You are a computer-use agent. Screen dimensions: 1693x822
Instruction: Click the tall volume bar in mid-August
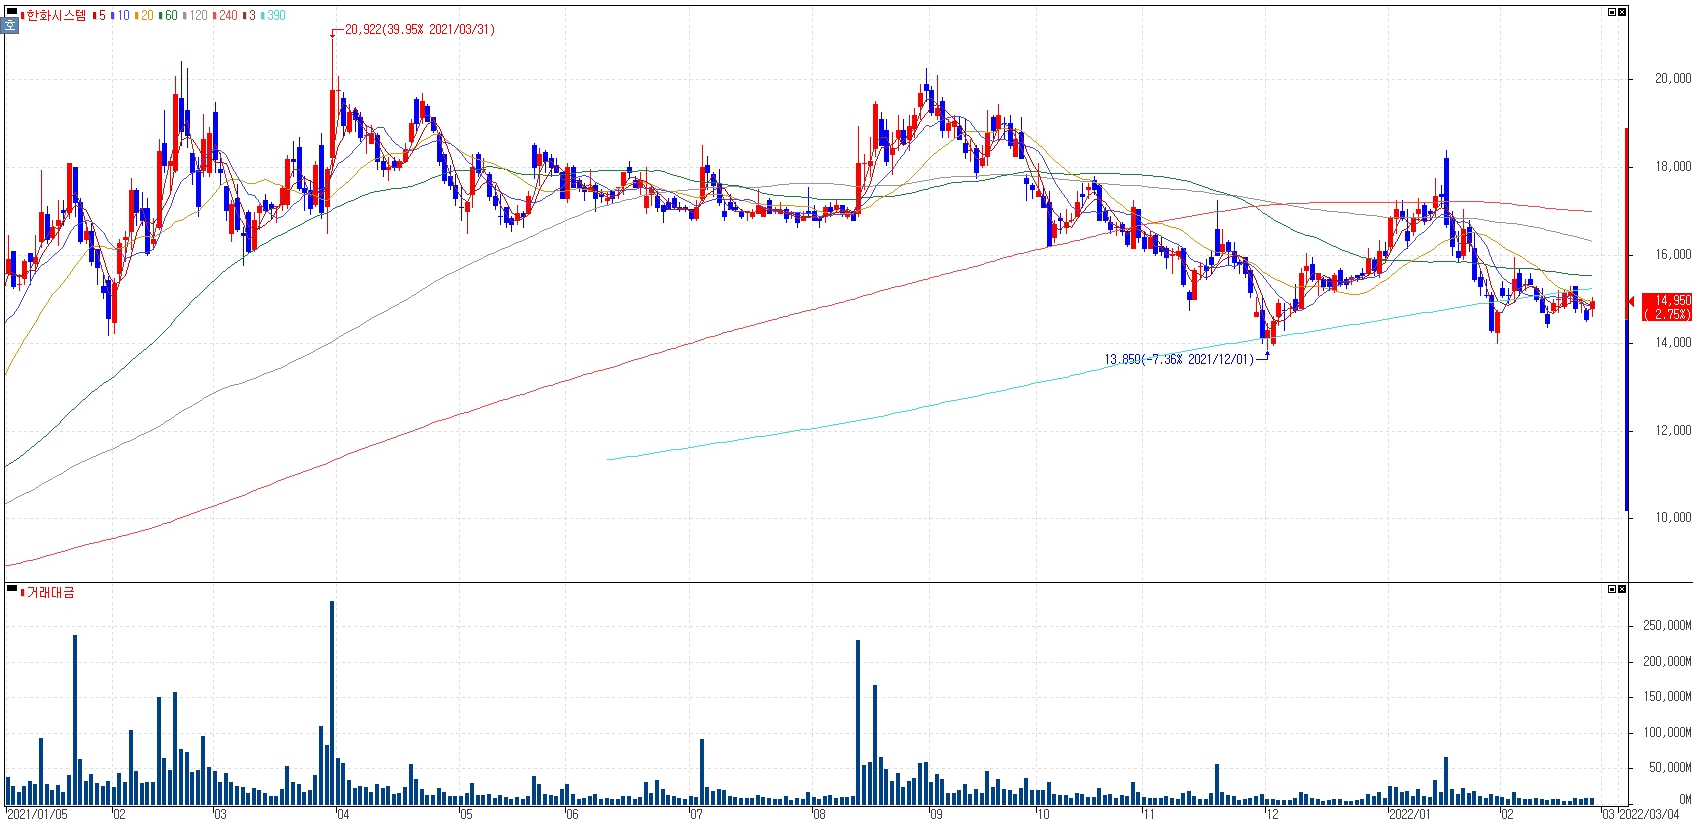(x=858, y=722)
